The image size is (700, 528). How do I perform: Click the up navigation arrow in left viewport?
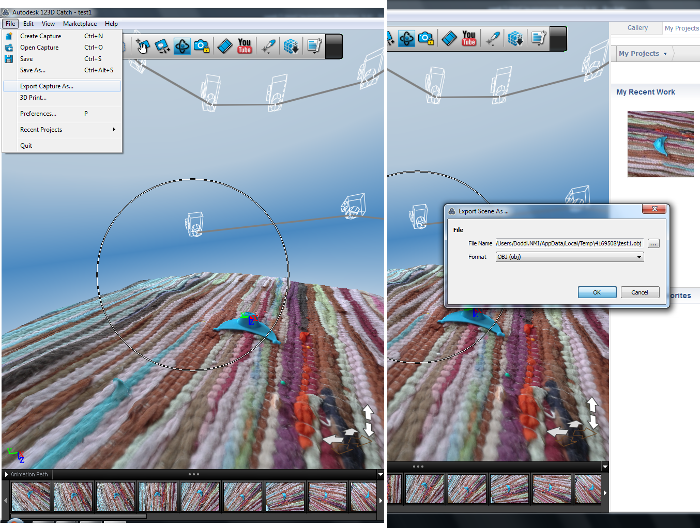(367, 412)
